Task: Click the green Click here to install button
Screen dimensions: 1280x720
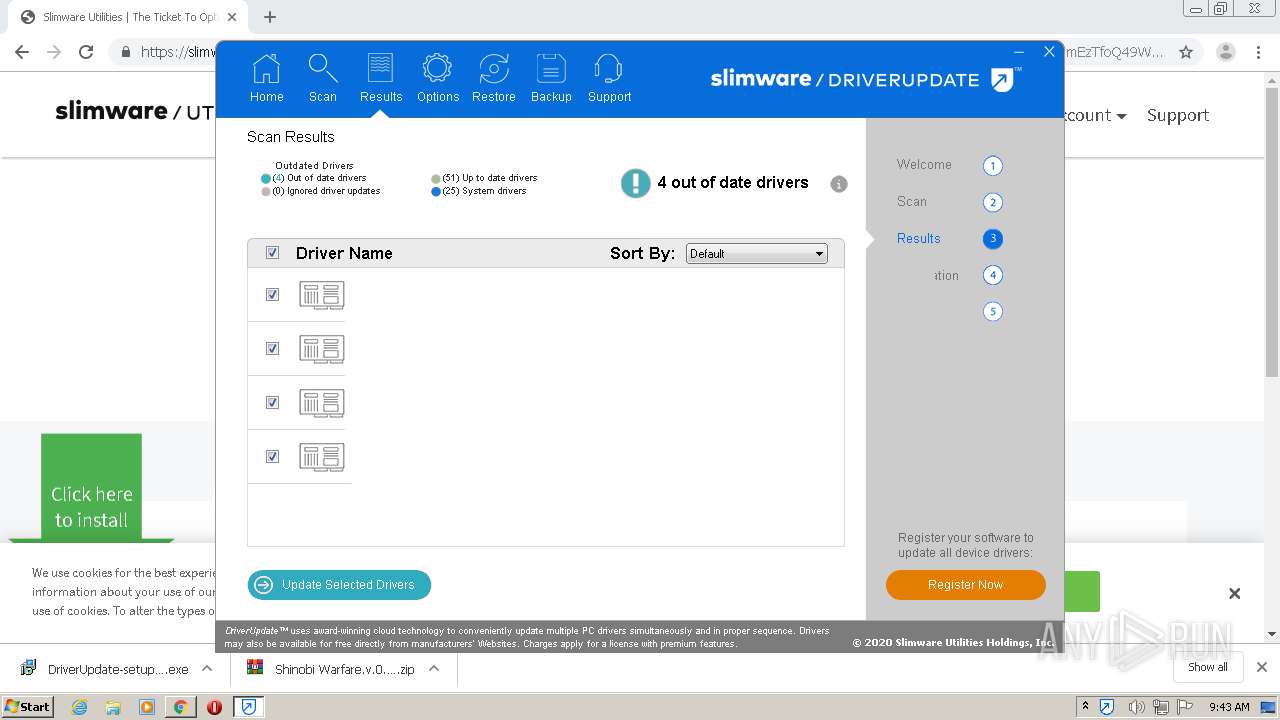Action: pyautogui.click(x=91, y=488)
